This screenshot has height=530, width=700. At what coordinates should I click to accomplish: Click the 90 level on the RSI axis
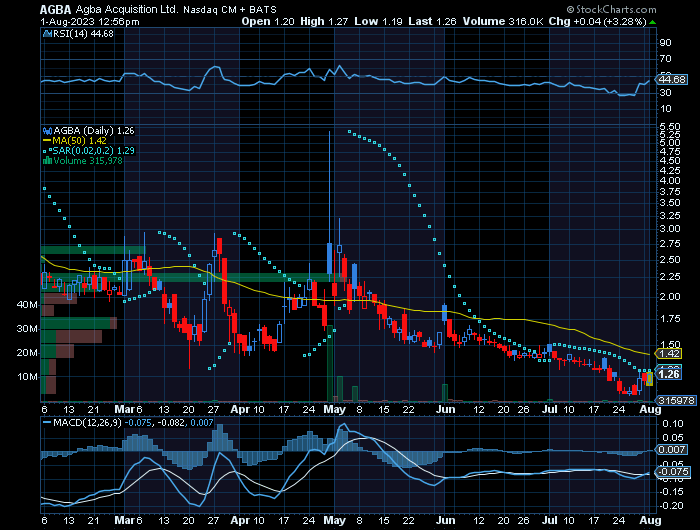coord(666,43)
